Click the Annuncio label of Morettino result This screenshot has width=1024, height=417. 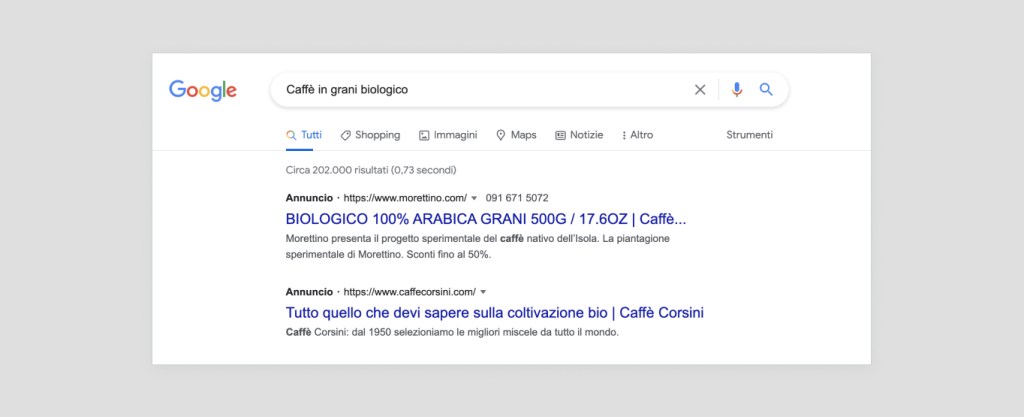(309, 198)
